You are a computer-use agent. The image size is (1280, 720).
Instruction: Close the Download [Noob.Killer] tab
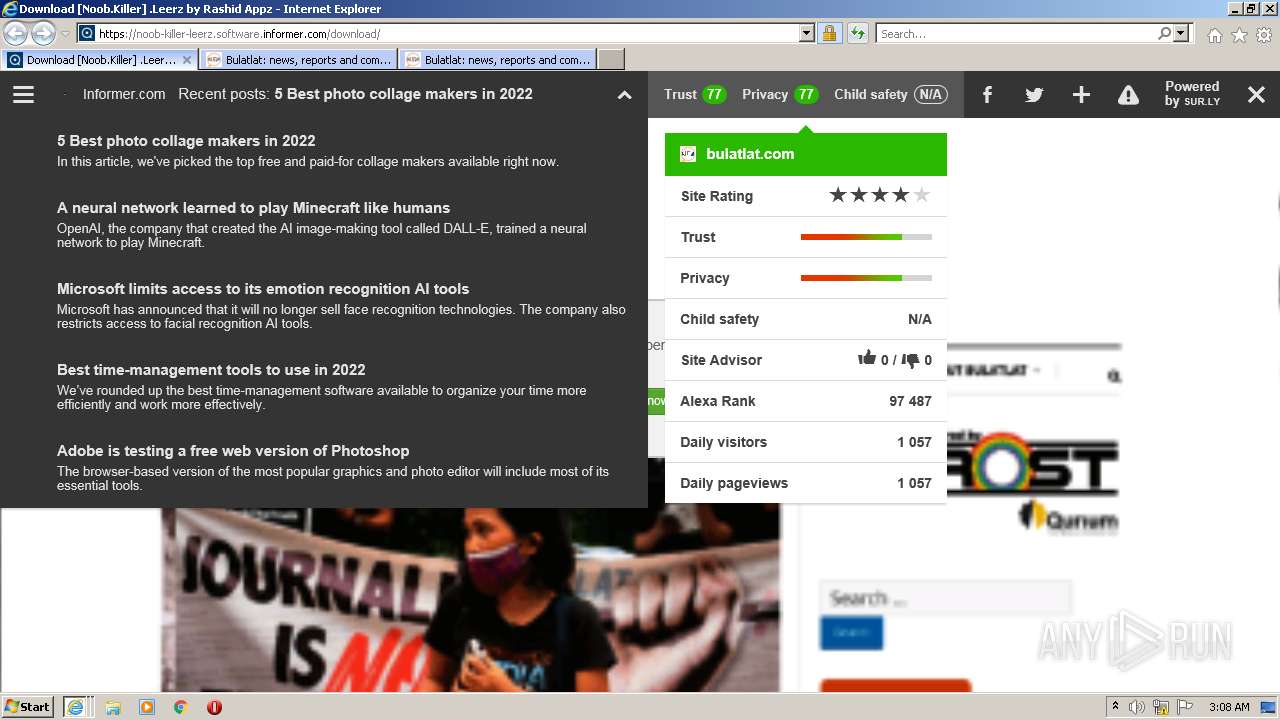pos(186,60)
